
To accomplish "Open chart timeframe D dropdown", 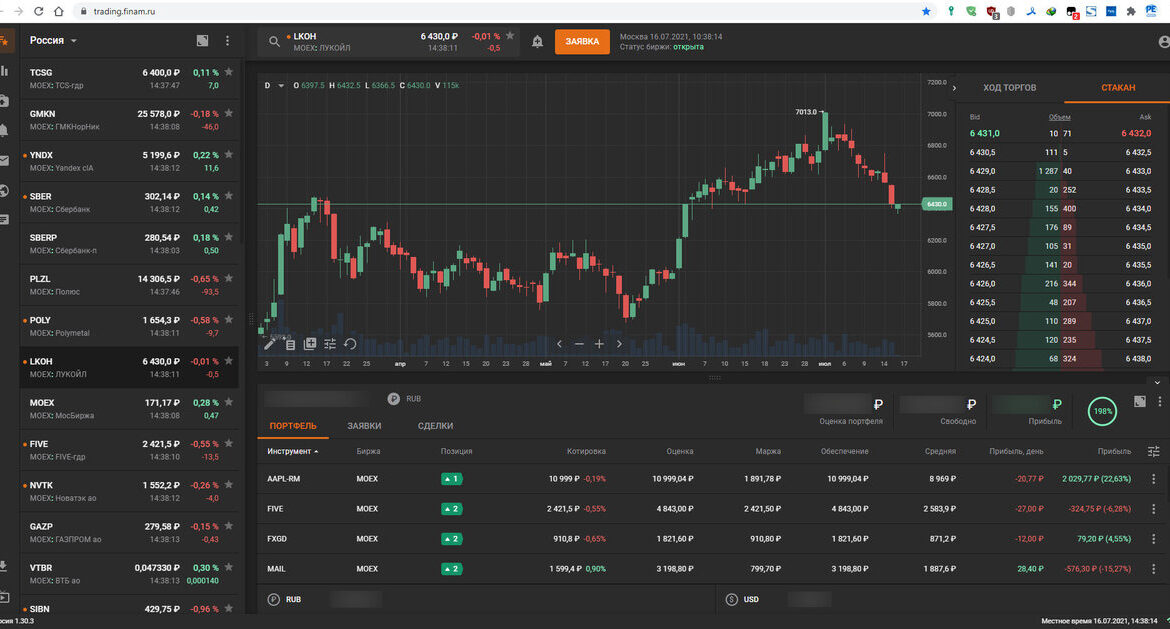I will [270, 86].
